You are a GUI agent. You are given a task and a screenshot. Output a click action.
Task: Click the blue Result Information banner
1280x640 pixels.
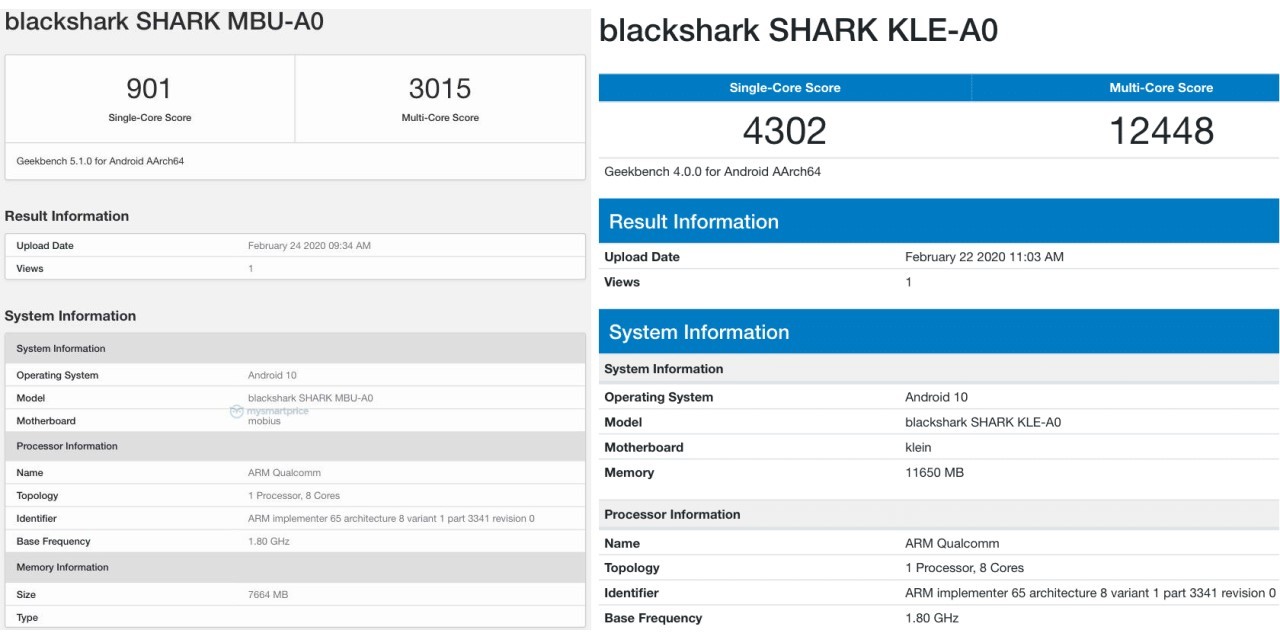click(x=939, y=222)
